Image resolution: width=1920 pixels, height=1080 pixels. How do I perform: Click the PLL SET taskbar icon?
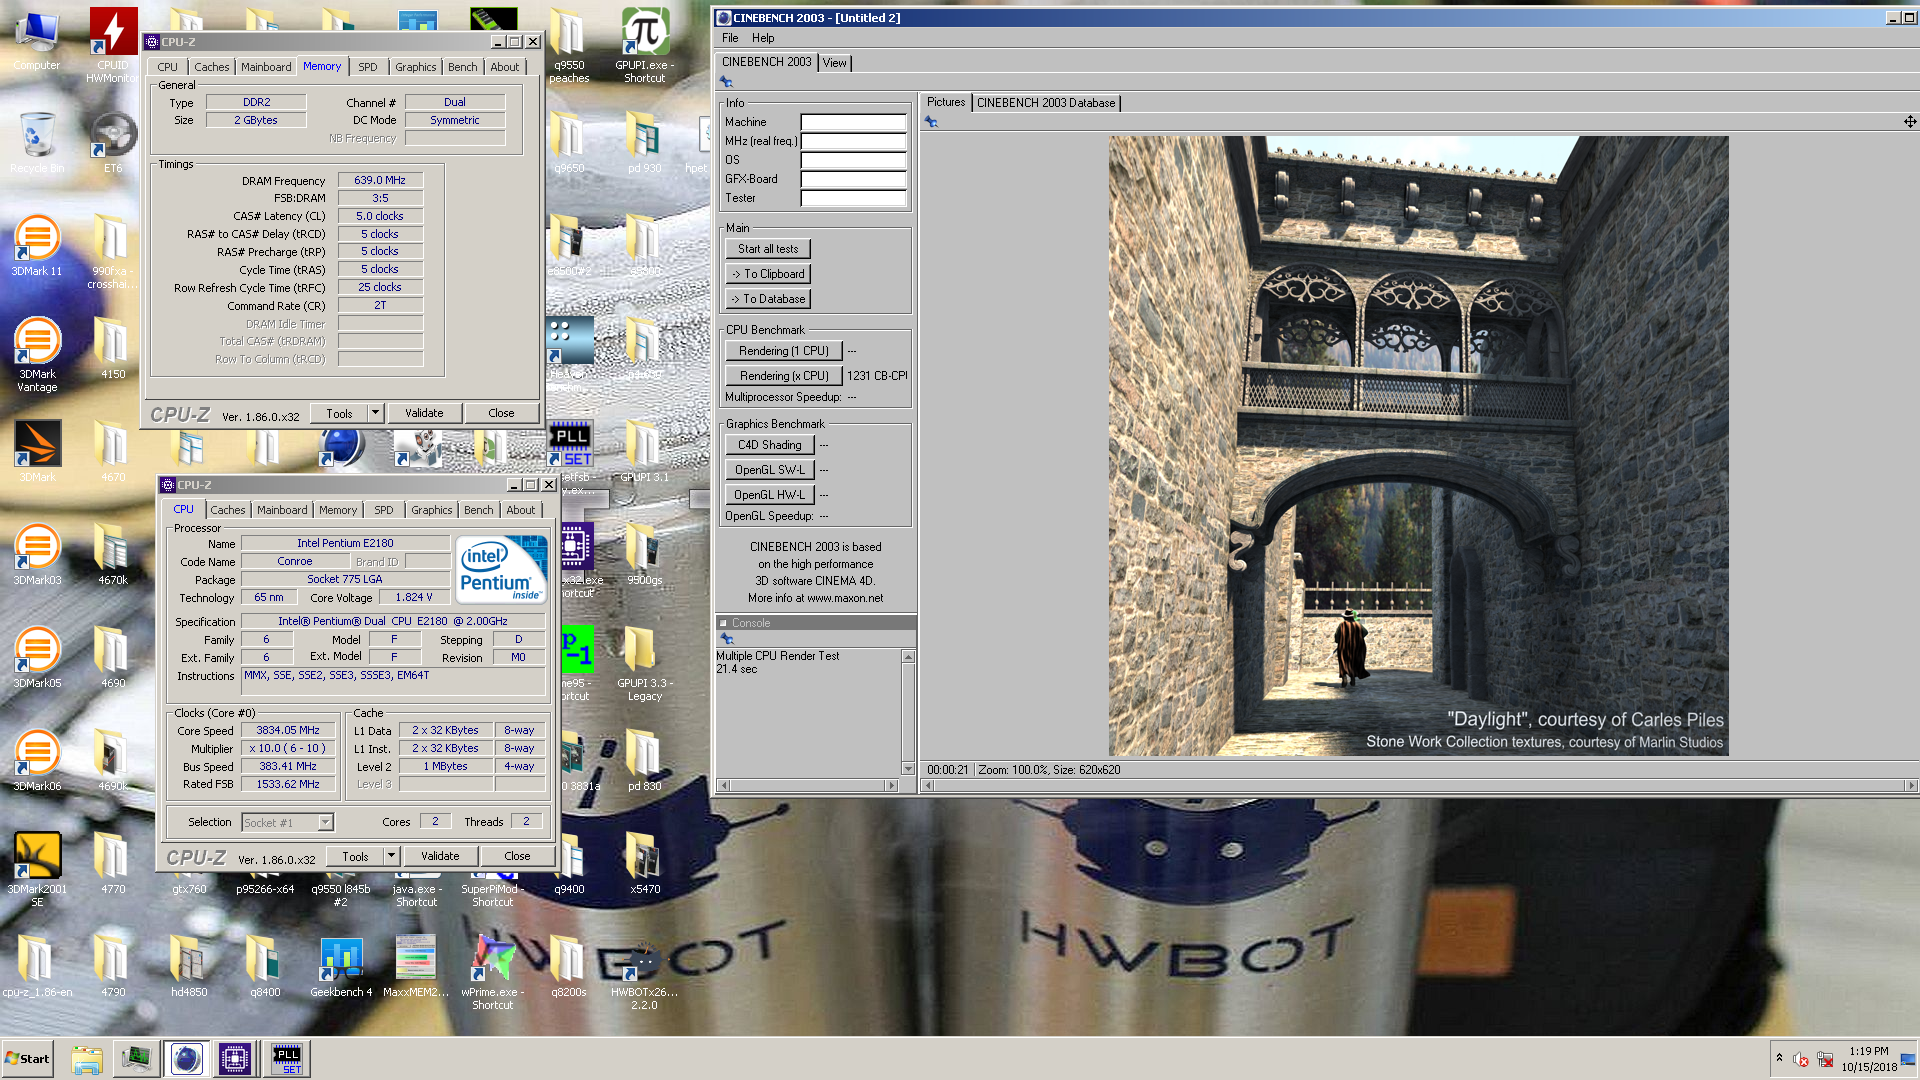[x=287, y=1058]
